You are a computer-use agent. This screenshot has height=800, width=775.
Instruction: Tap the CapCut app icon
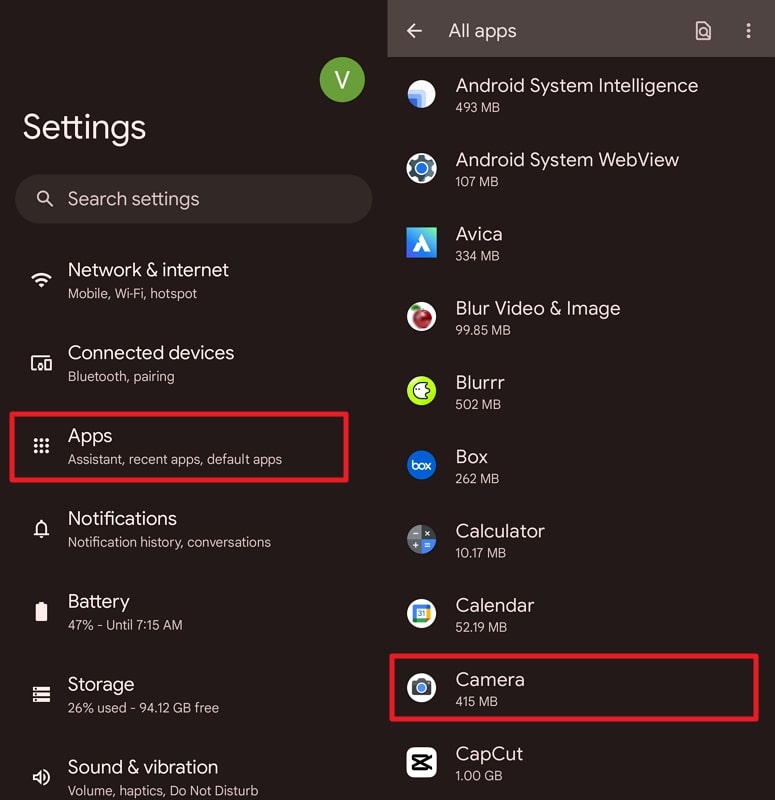pos(421,762)
